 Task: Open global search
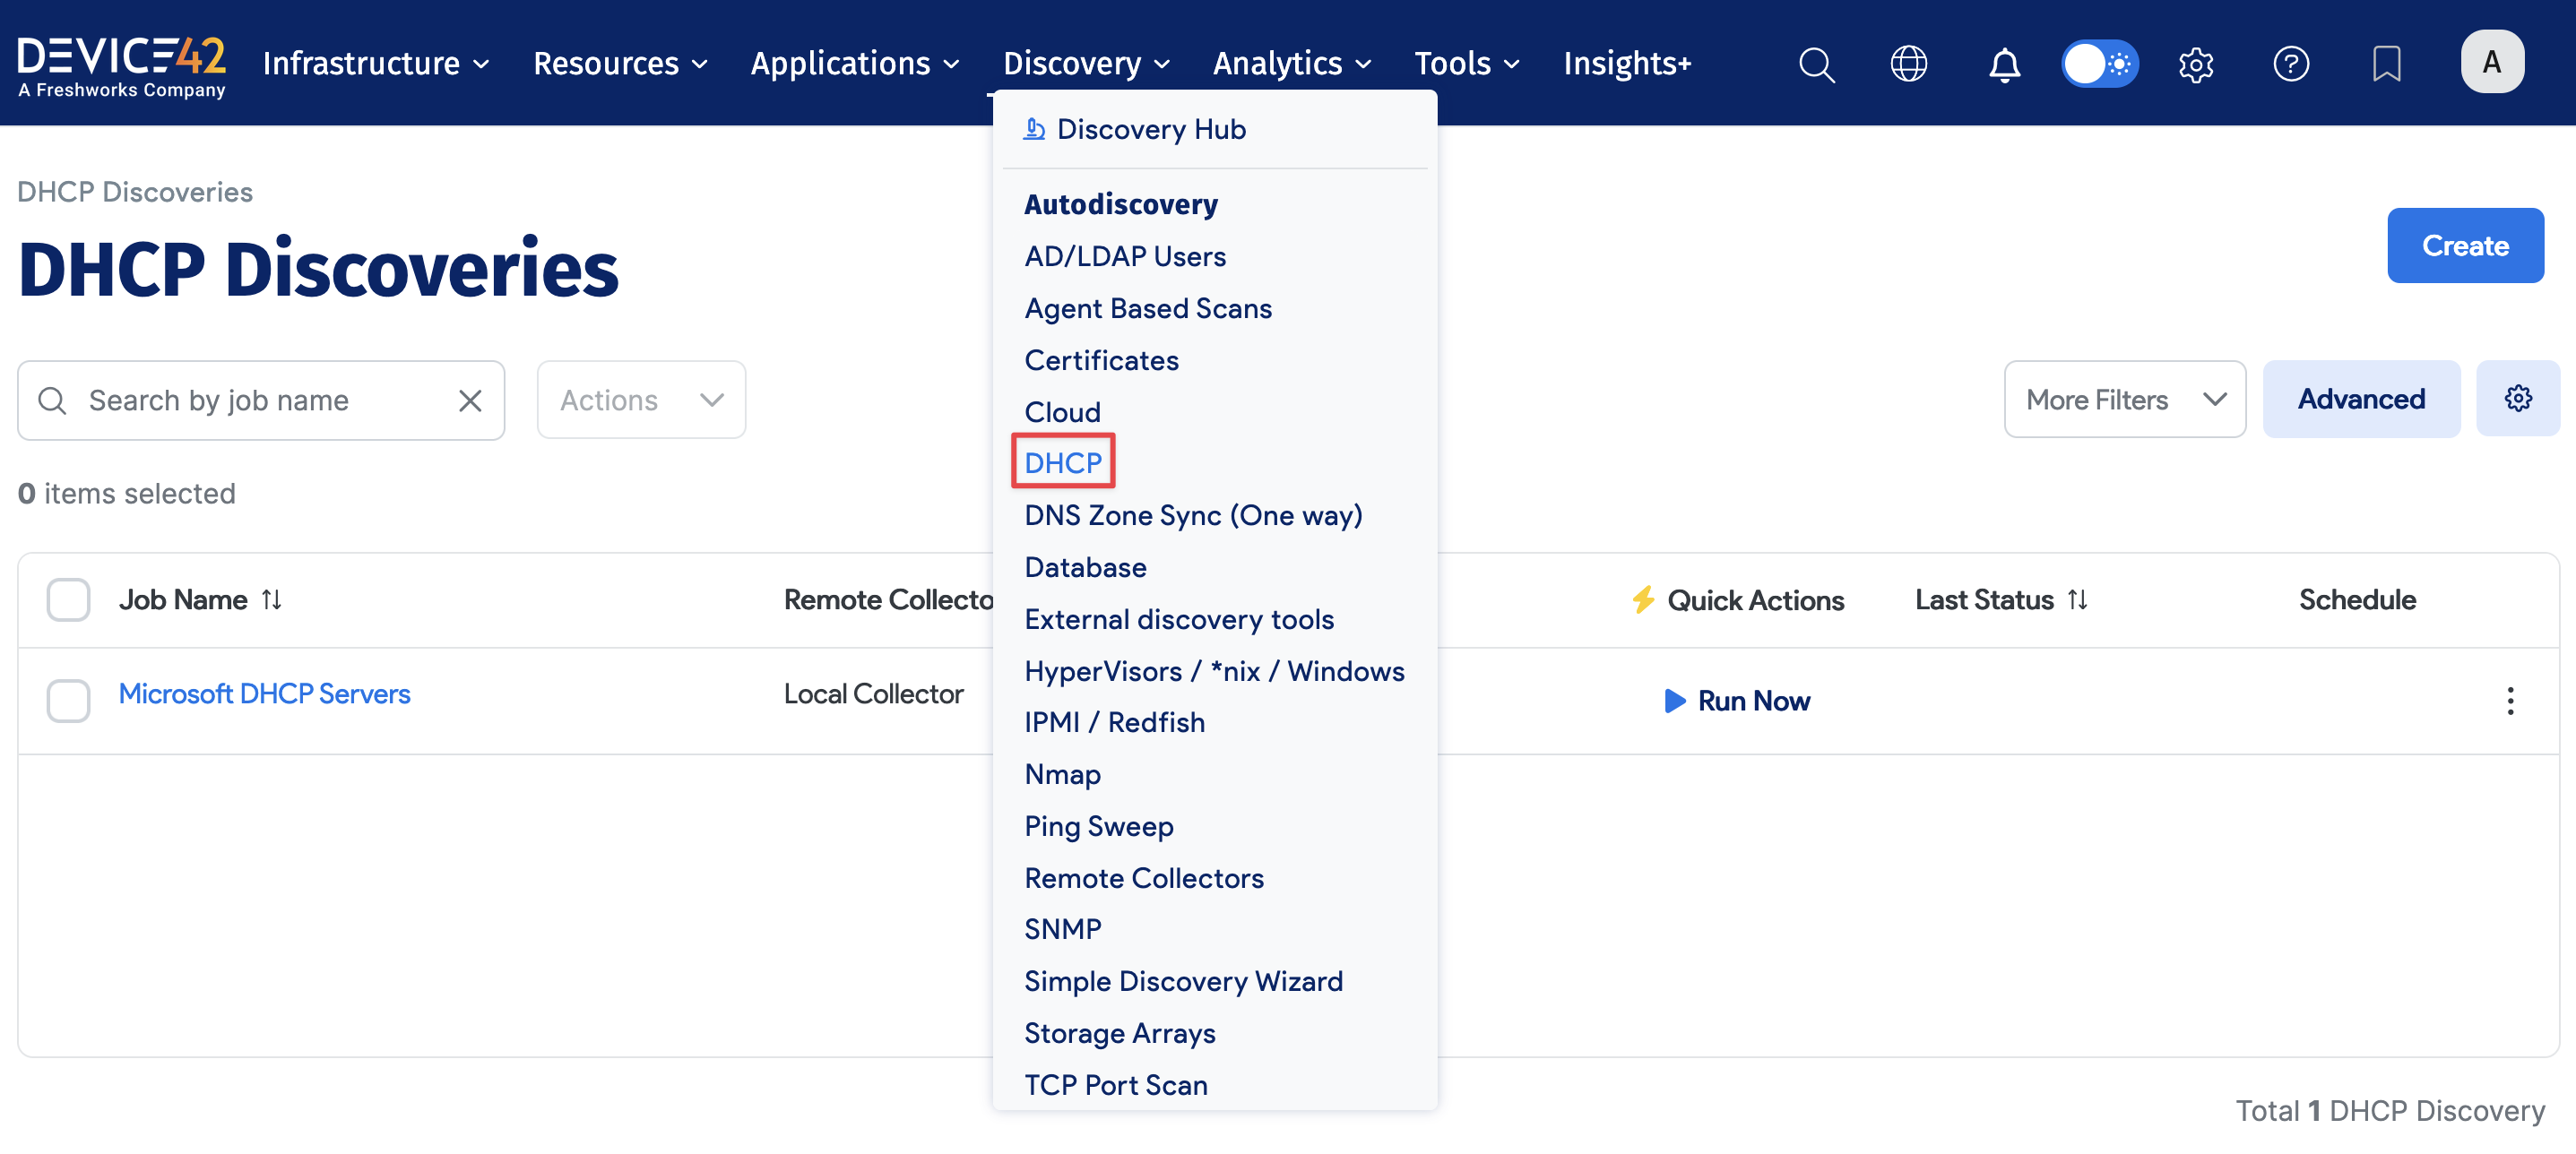point(1816,63)
